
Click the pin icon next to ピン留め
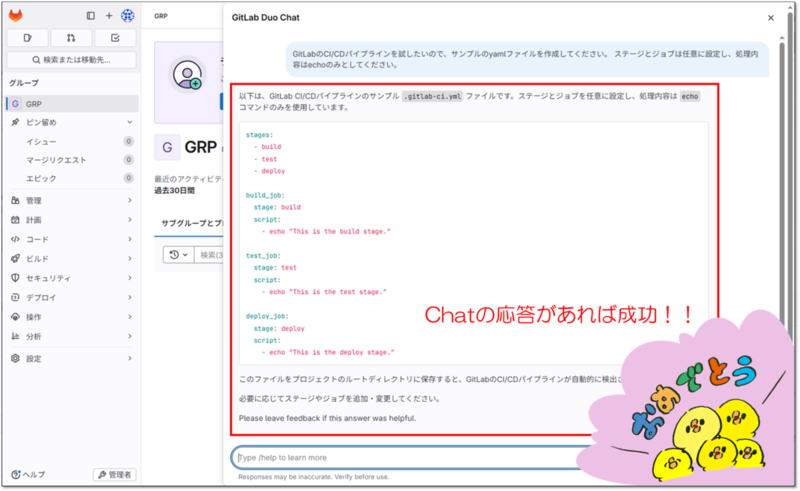tap(15, 122)
